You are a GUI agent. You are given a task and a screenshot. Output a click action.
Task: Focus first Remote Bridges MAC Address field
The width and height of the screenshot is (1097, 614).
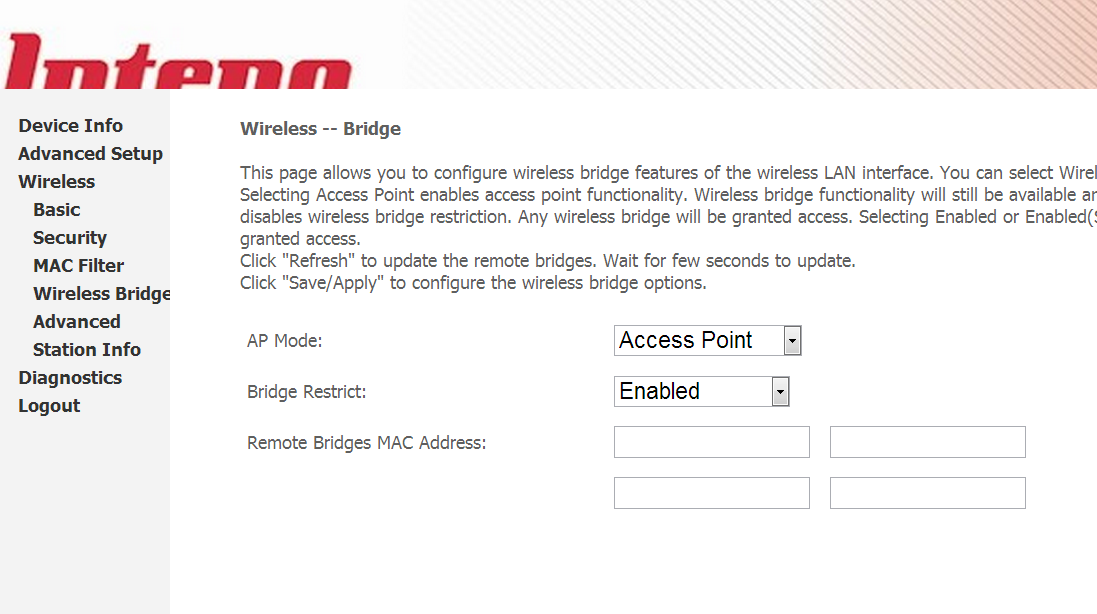click(712, 442)
